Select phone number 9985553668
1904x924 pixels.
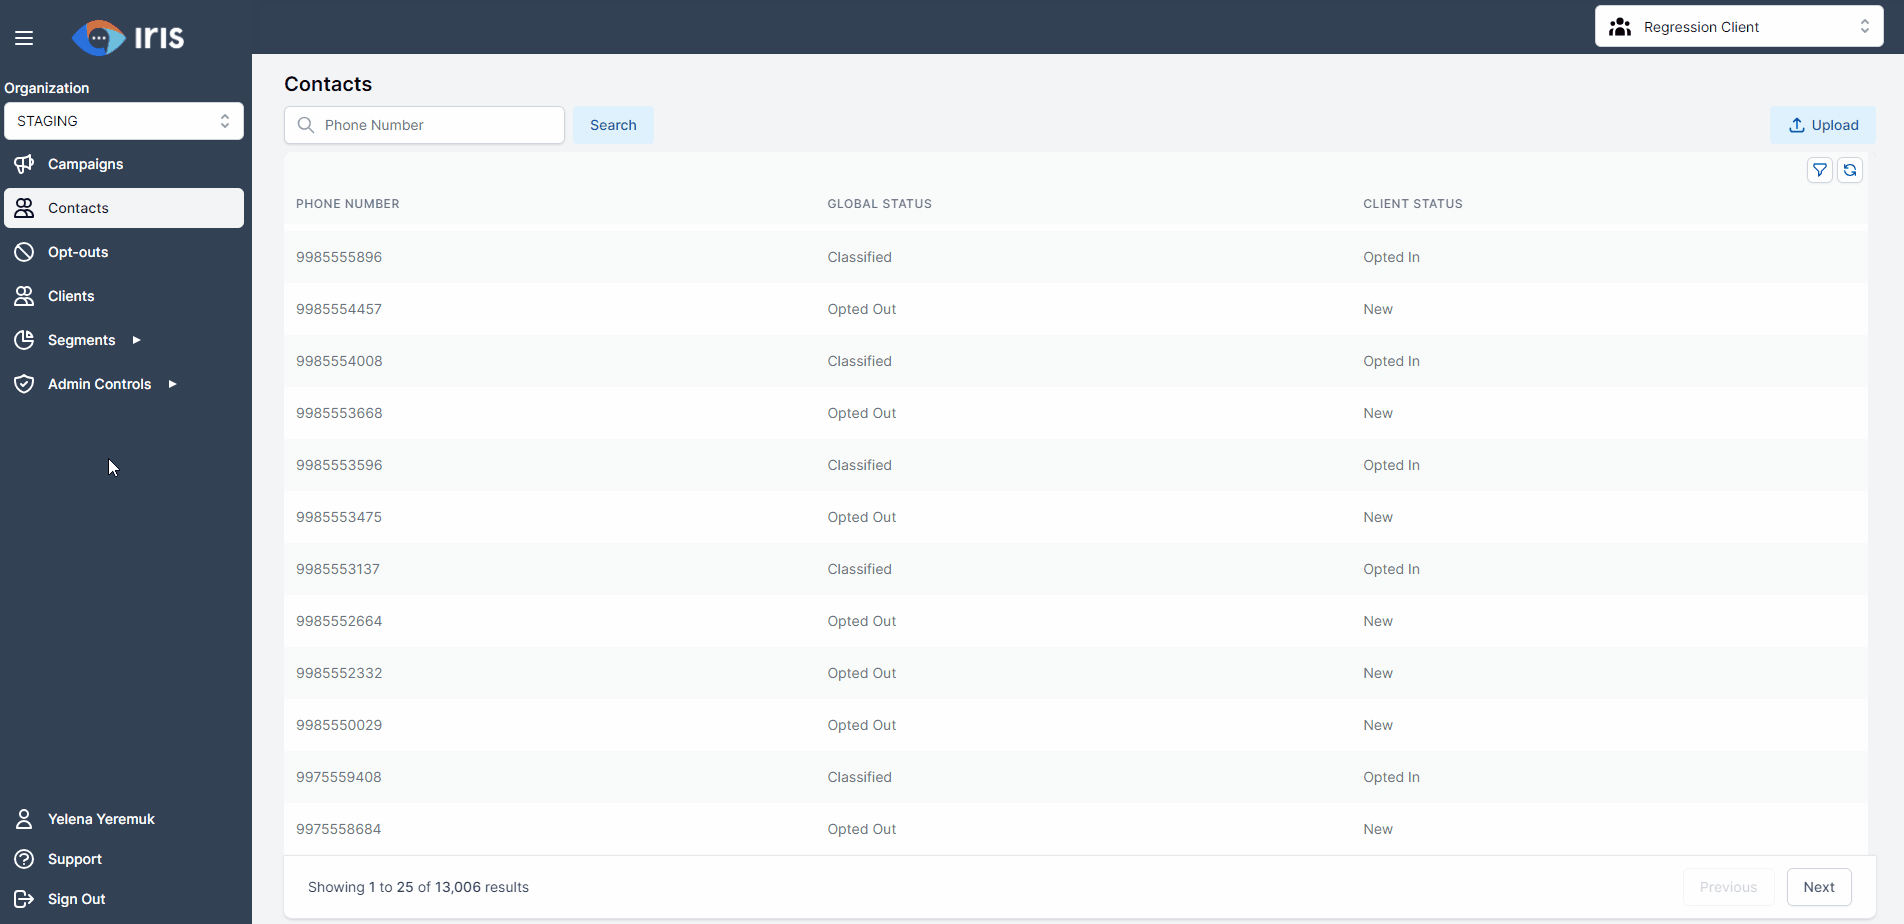coord(339,413)
